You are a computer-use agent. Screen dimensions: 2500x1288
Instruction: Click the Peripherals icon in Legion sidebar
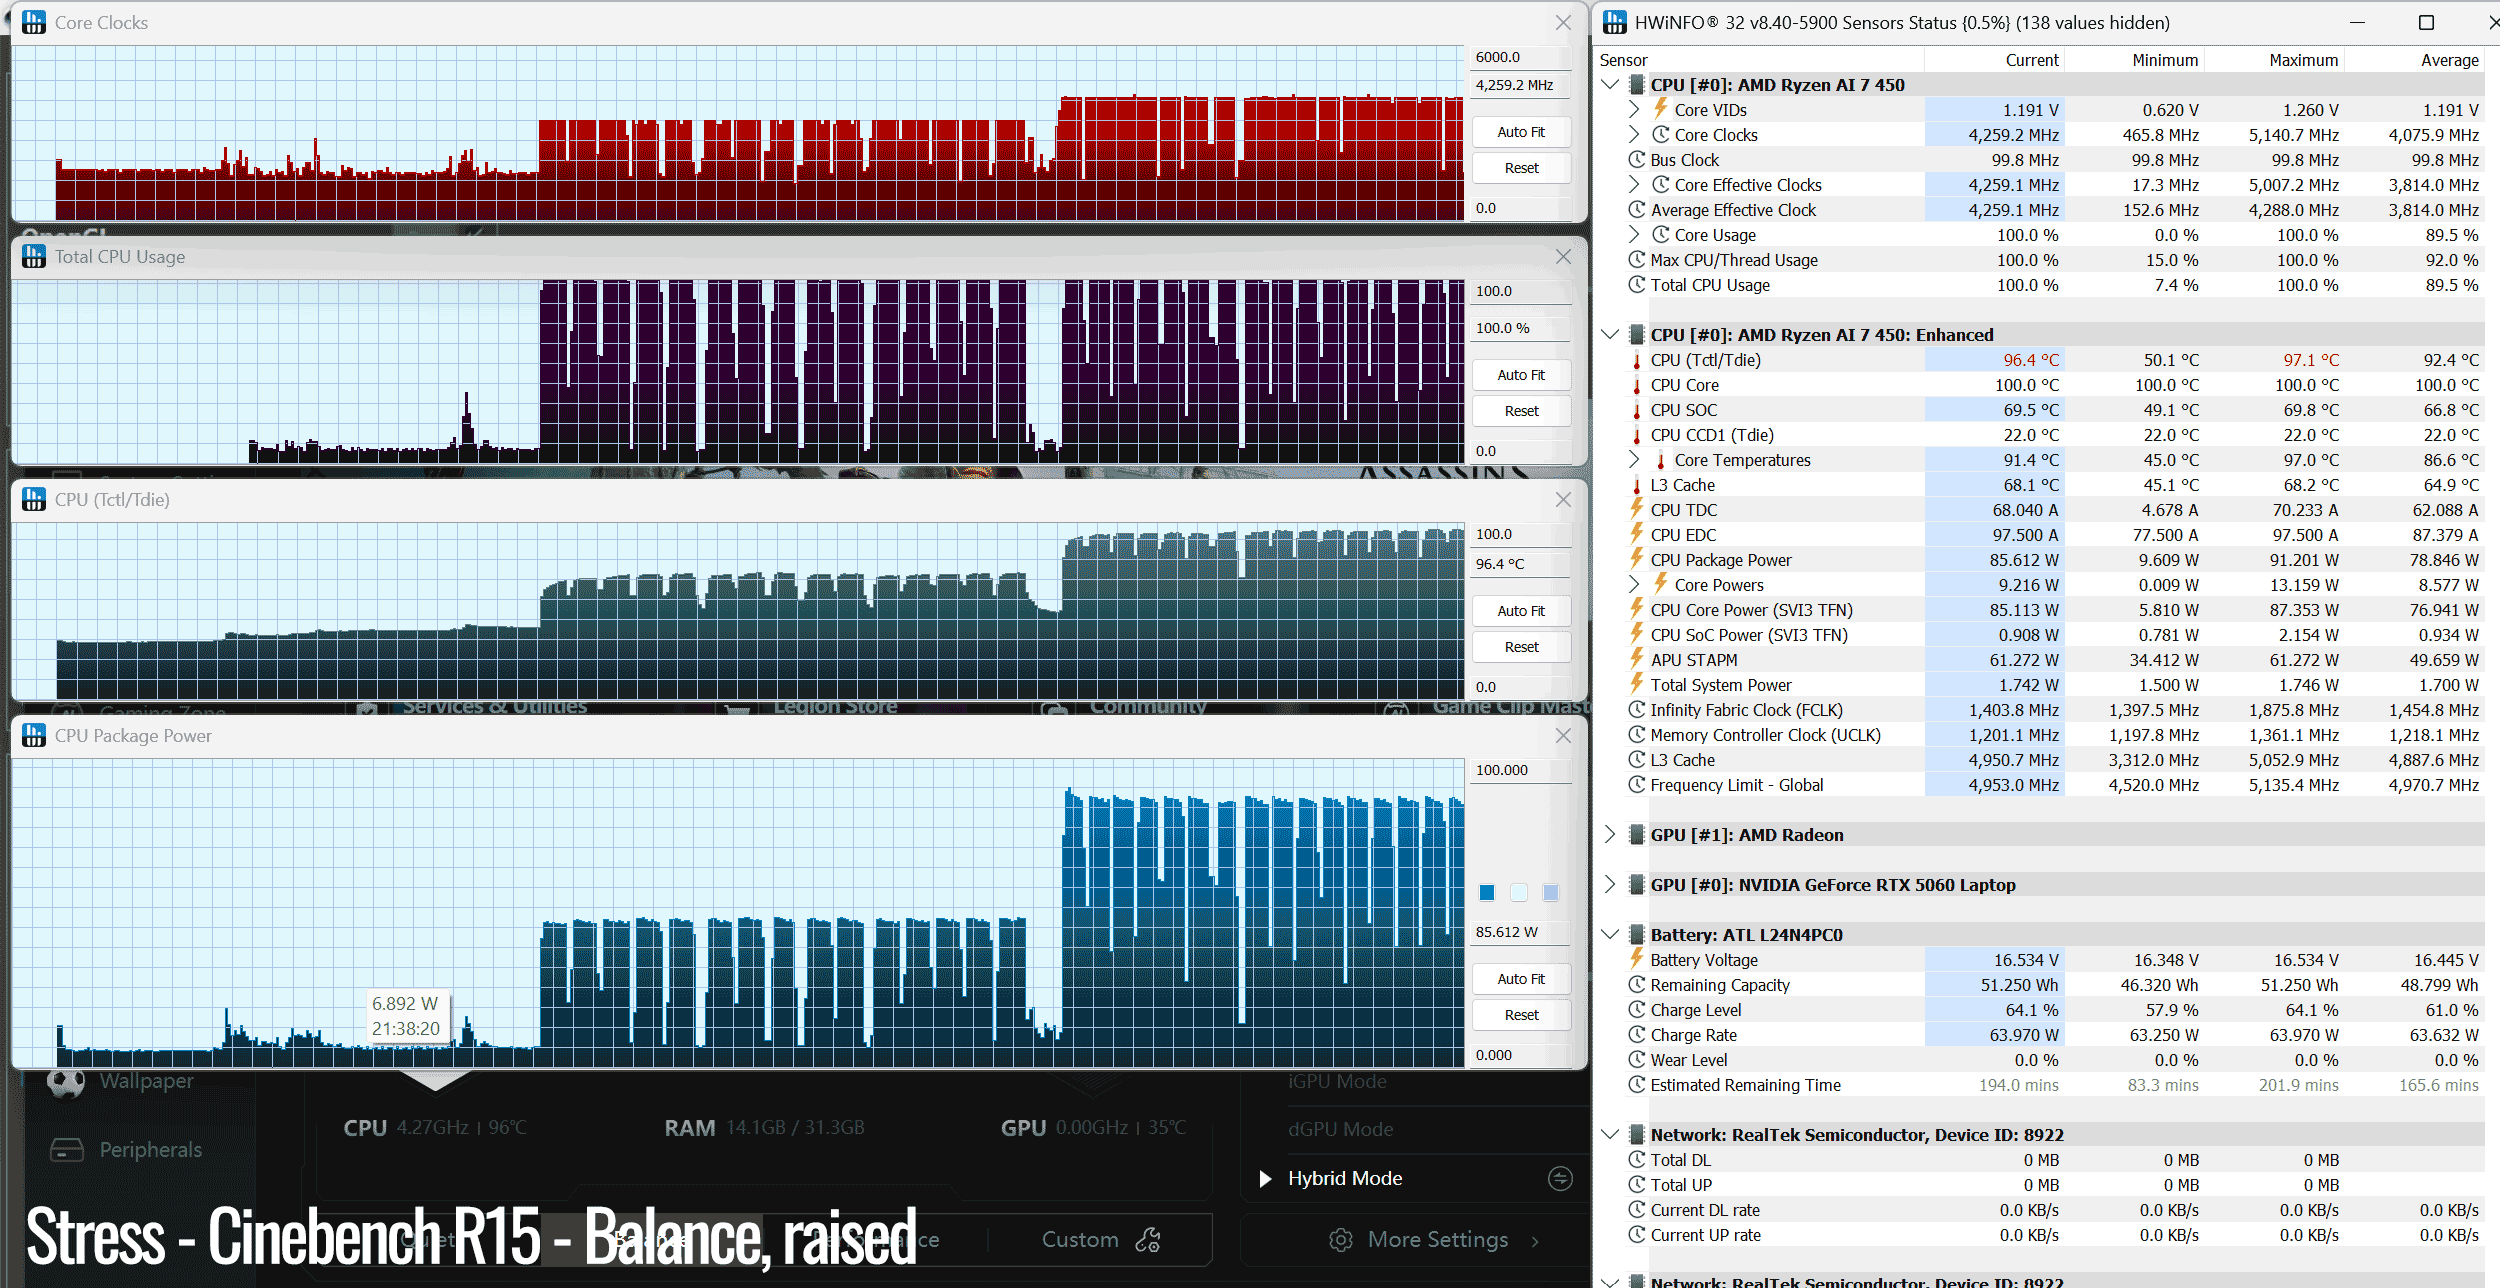pyautogui.click(x=67, y=1150)
